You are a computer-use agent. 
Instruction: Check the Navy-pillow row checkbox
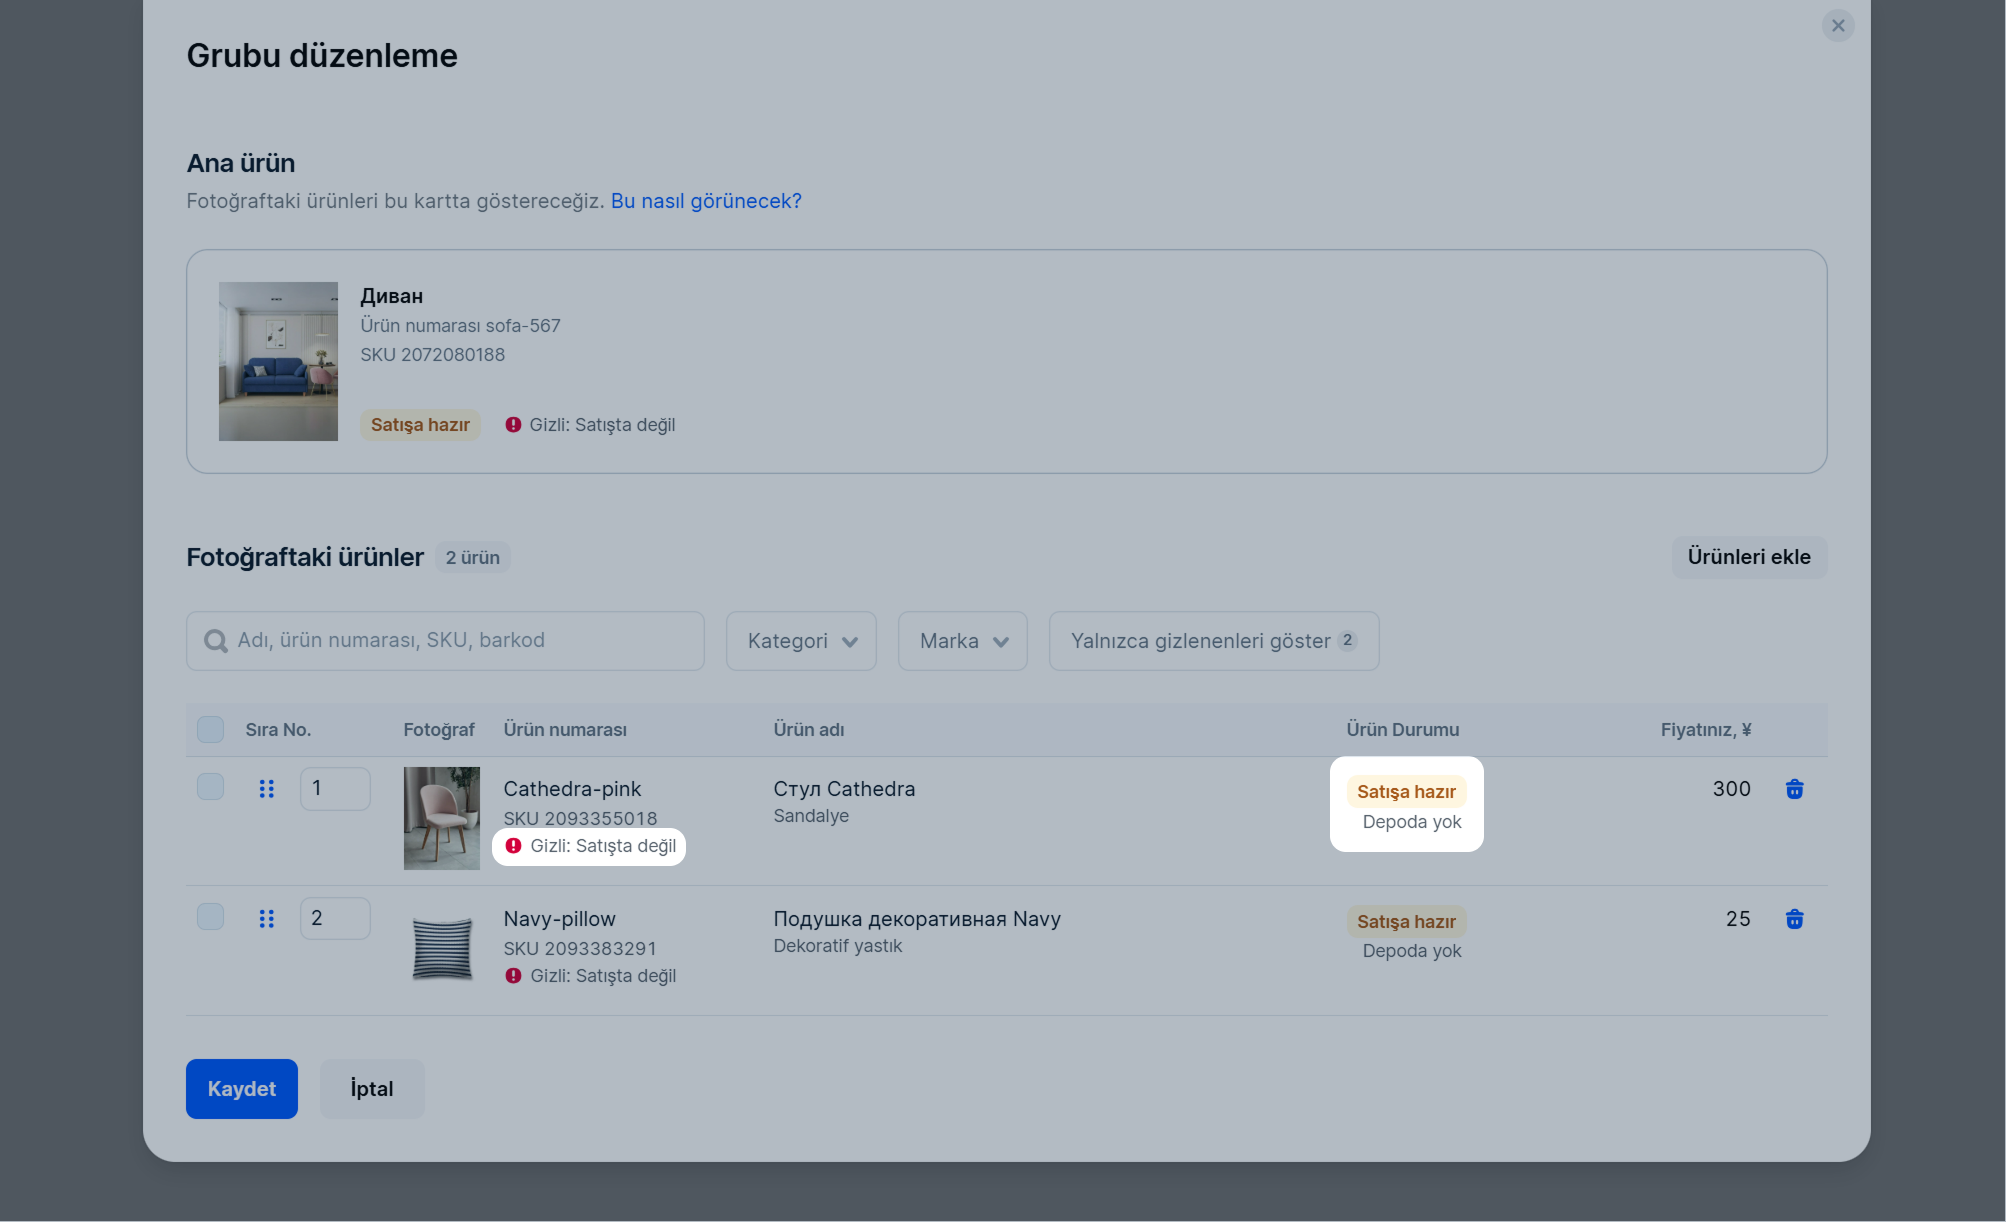210,917
